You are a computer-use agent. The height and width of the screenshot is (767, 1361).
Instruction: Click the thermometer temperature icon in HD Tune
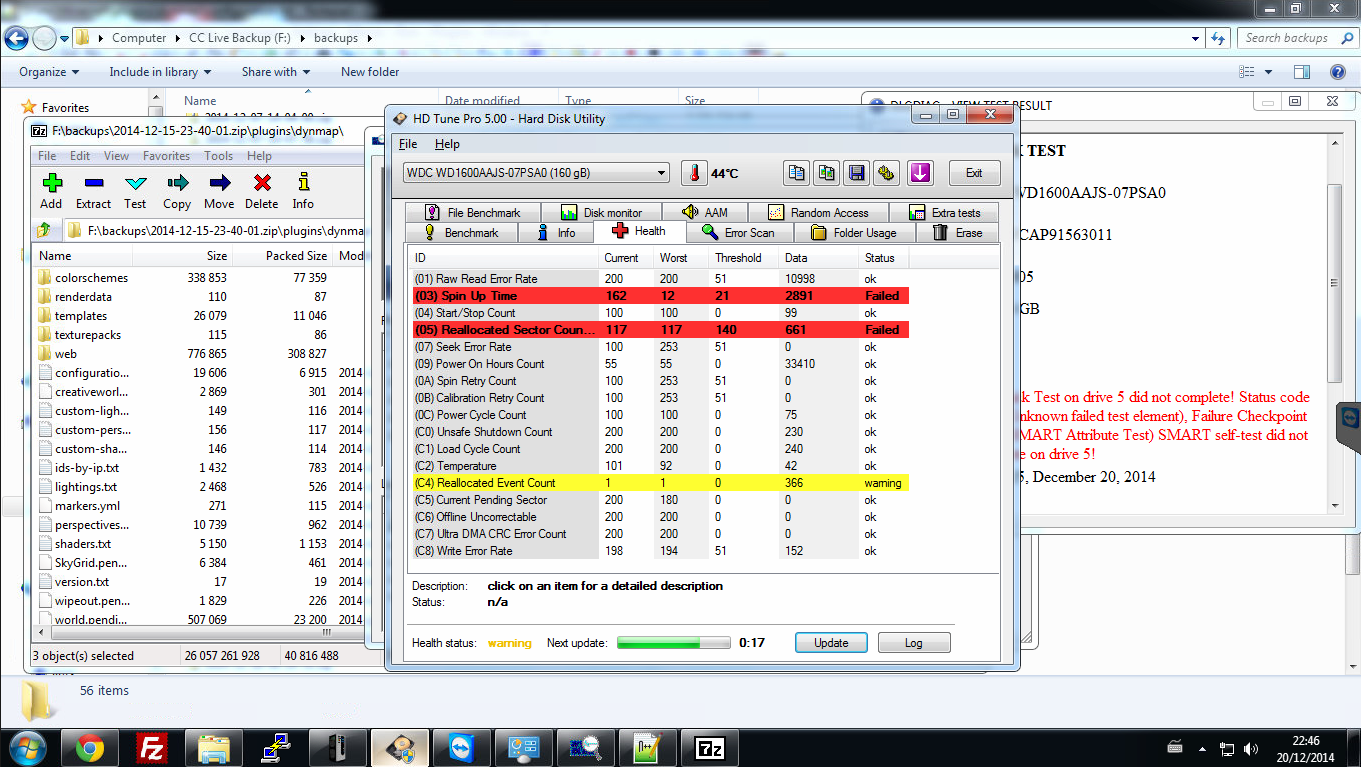tap(694, 173)
